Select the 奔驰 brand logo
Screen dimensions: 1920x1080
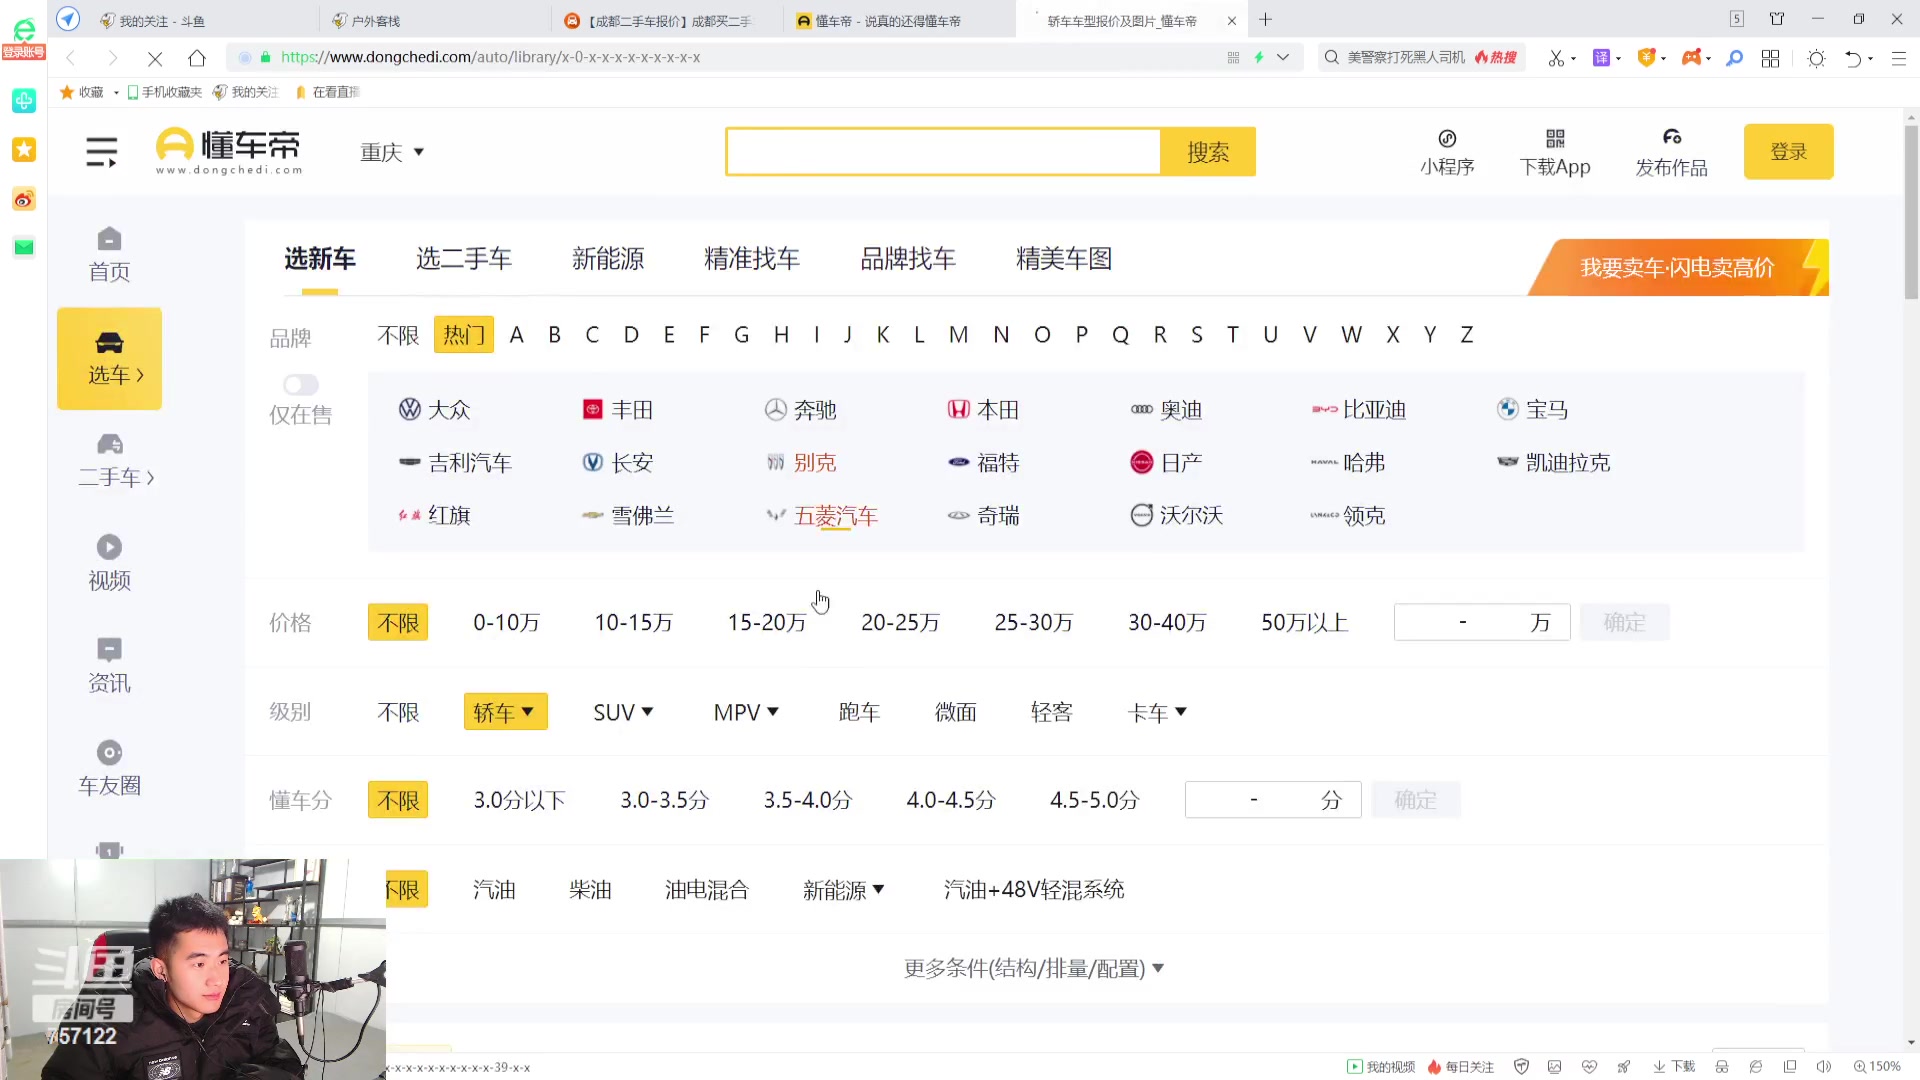[x=776, y=409]
